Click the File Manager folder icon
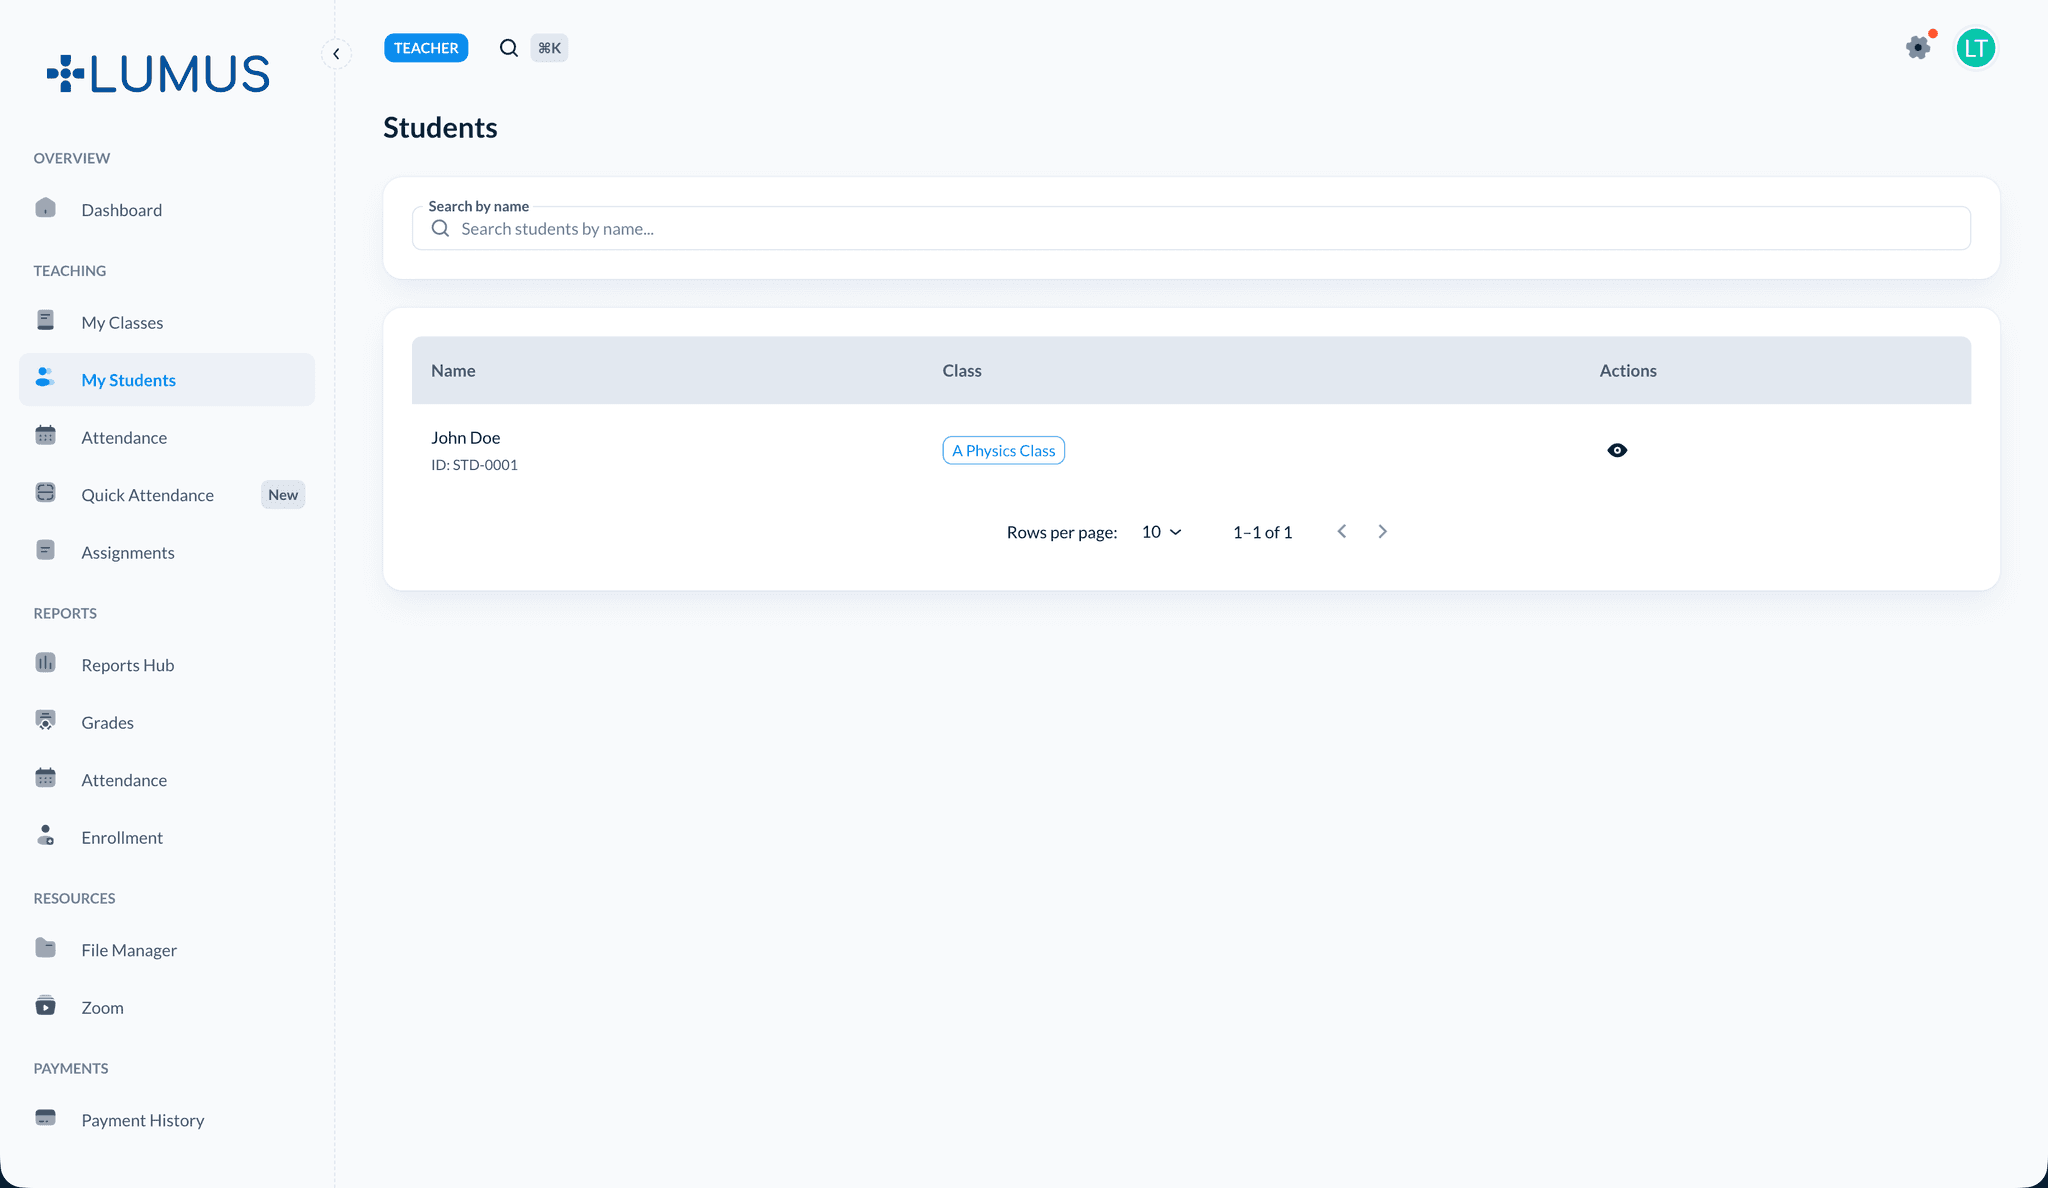Viewport: 2048px width, 1188px height. click(x=46, y=948)
